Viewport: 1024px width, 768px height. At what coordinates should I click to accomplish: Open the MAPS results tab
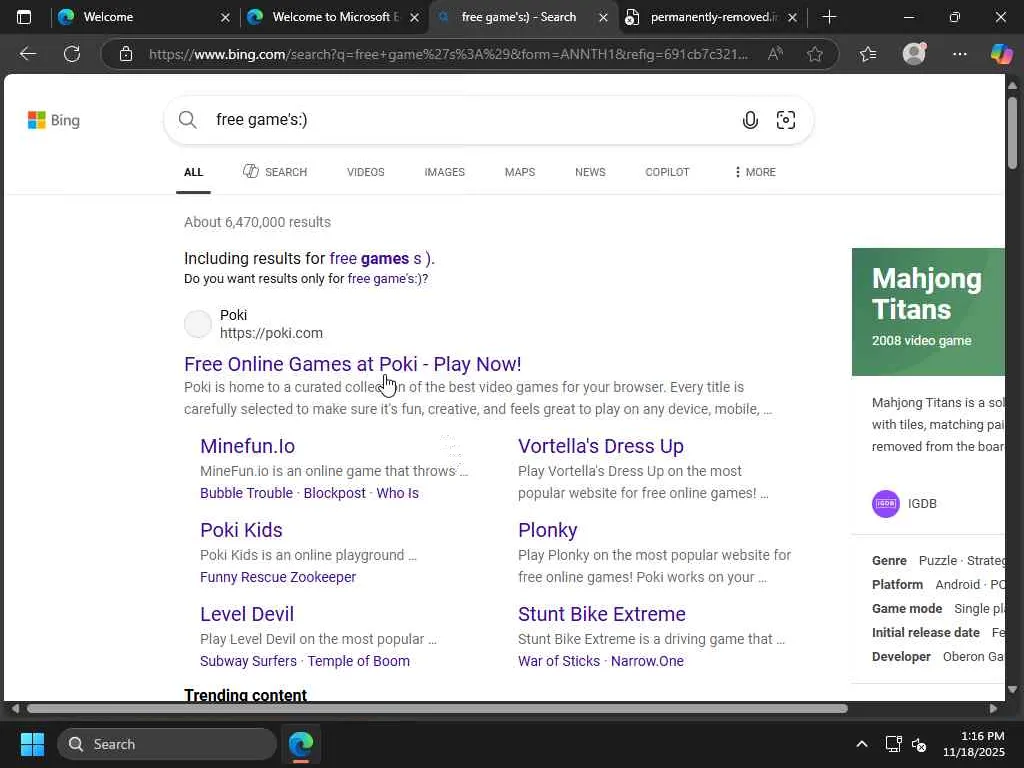[520, 172]
